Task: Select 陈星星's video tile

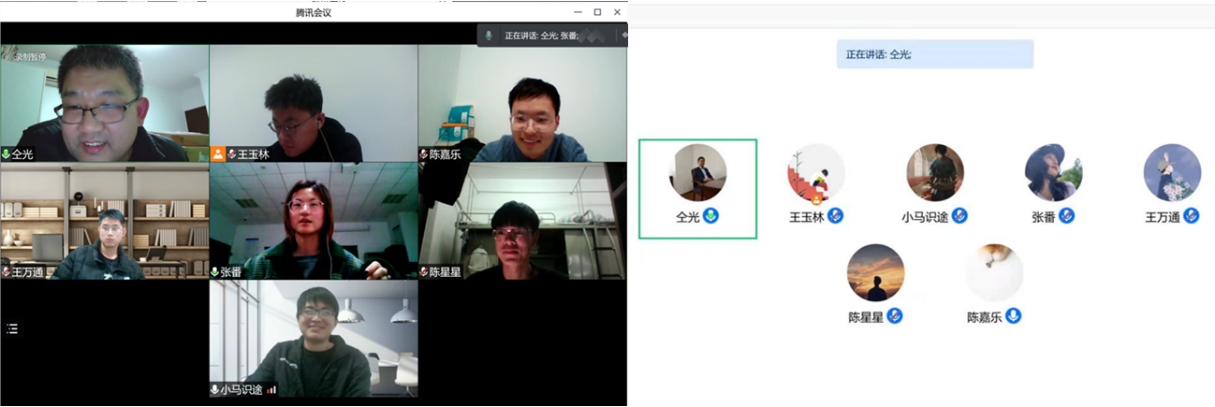Action: (522, 220)
